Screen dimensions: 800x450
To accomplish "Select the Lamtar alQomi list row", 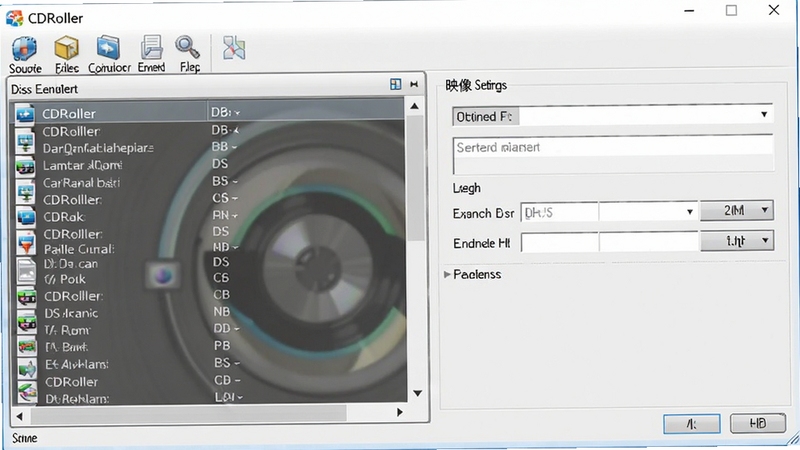I will tap(211, 165).
